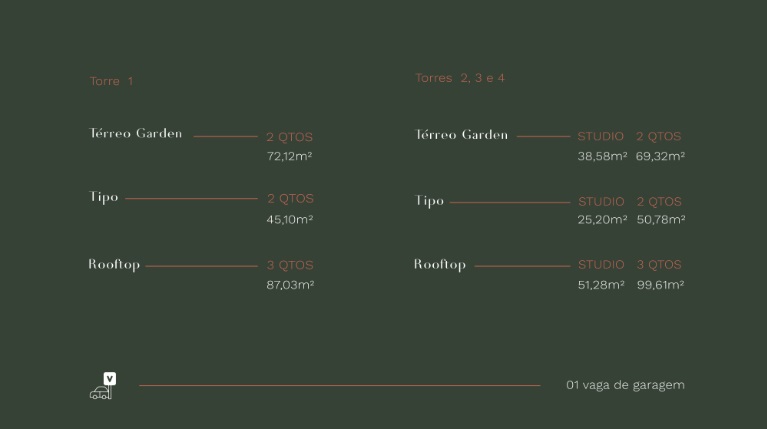
Task: Click the 87,03m² area value
Action: coord(290,285)
